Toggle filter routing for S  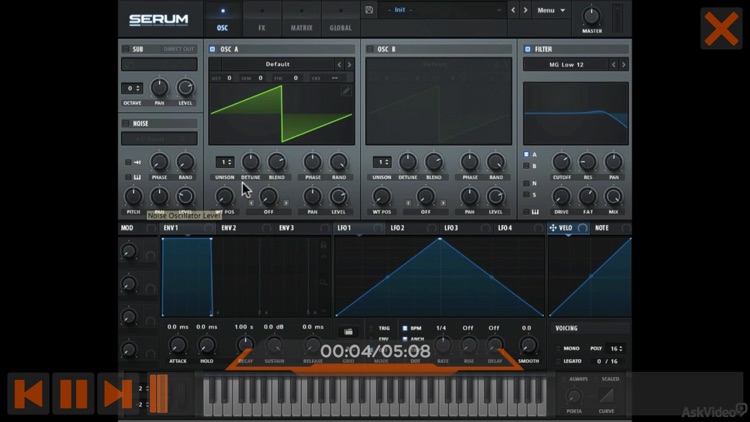pyautogui.click(x=526, y=195)
